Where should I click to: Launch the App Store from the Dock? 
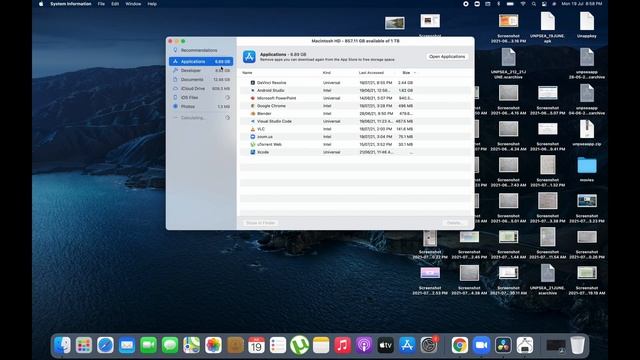pyautogui.click(x=407, y=345)
